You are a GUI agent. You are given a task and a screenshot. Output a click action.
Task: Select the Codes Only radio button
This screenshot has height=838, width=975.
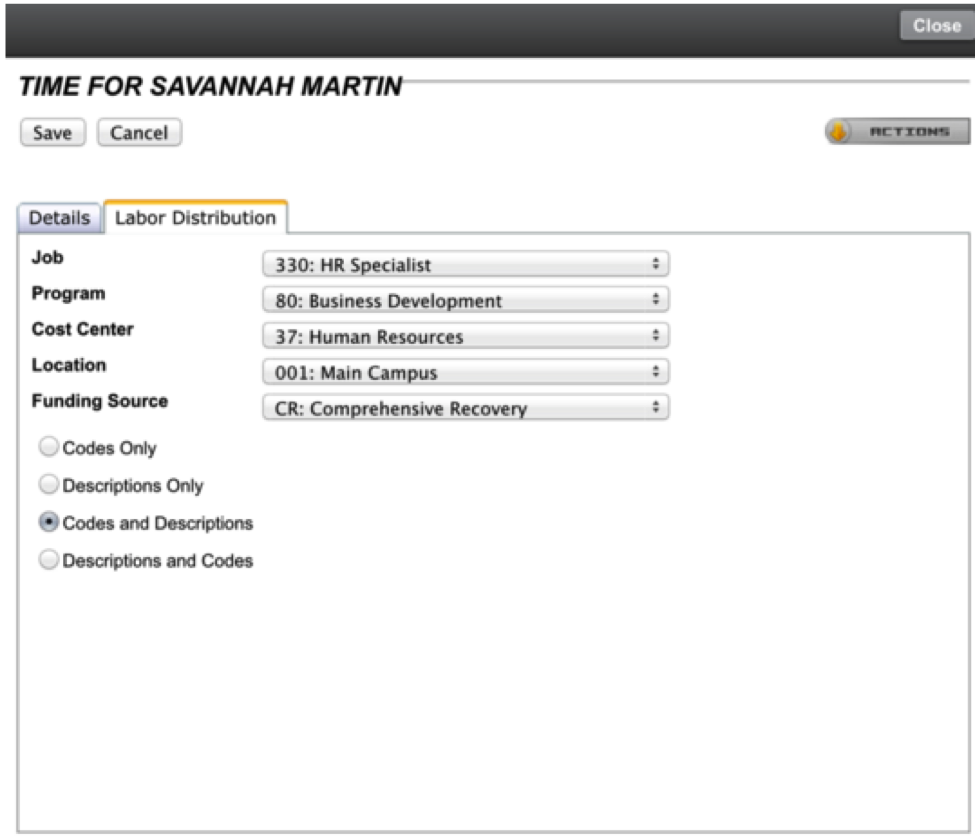(x=47, y=448)
